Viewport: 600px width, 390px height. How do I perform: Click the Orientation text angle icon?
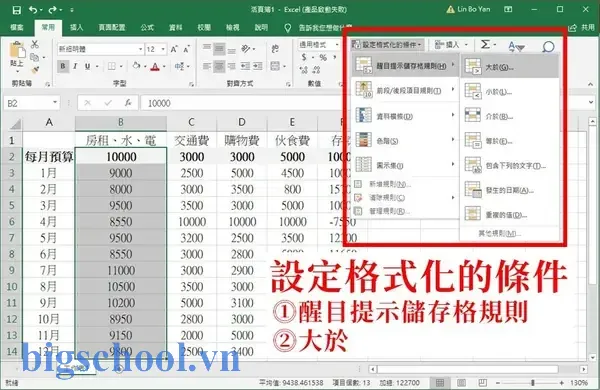(x=246, y=49)
